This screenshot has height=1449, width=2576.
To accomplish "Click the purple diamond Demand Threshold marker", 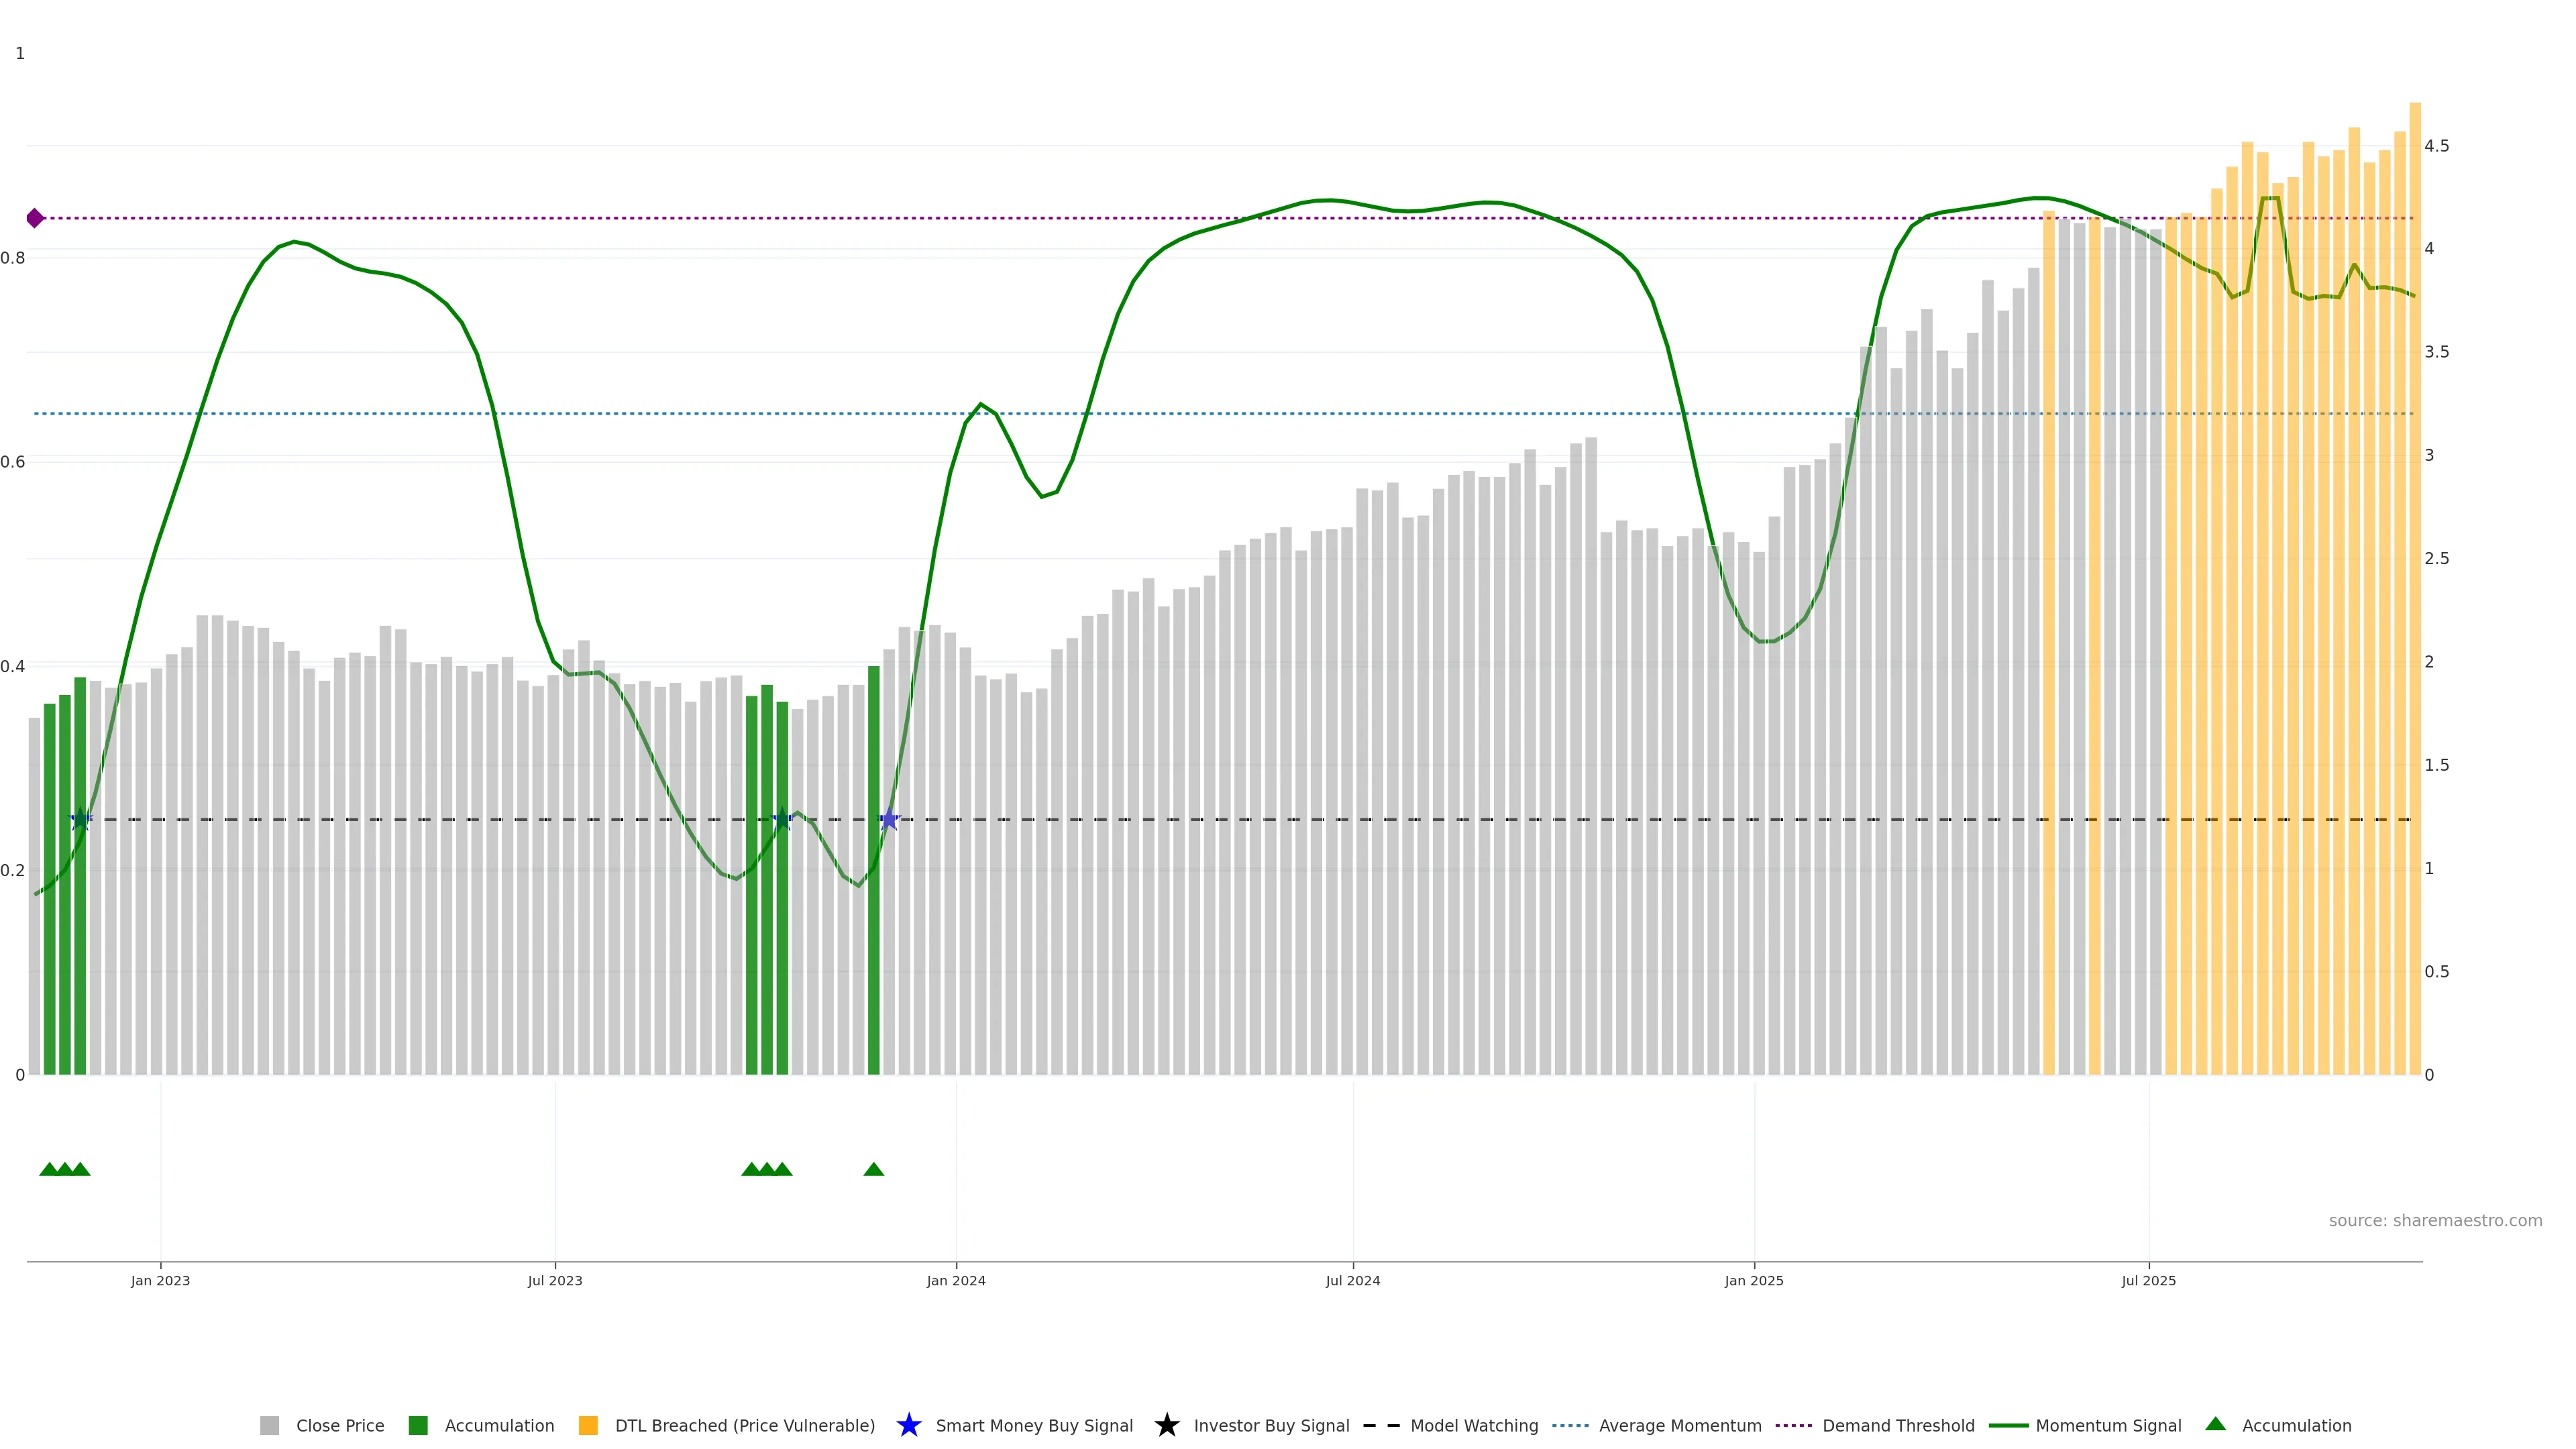I will tap(35, 218).
